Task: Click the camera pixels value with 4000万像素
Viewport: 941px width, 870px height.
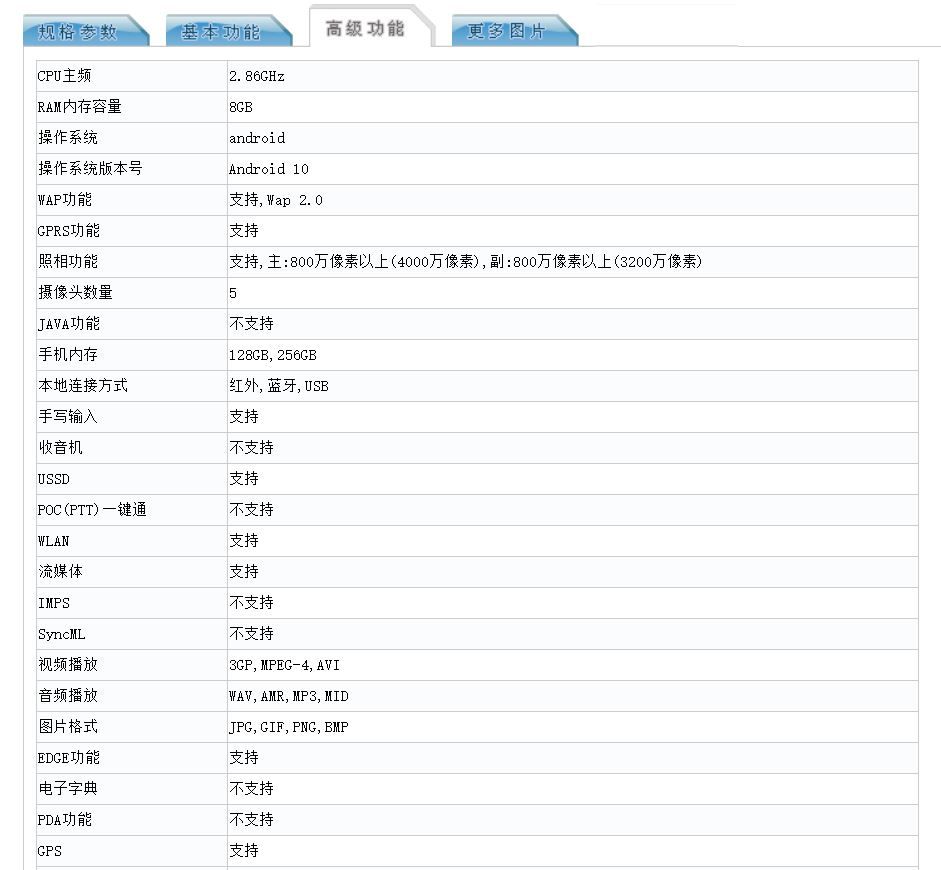Action: (x=466, y=262)
